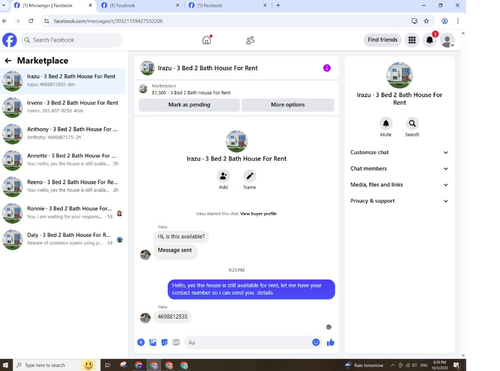Image resolution: width=500 pixels, height=371 pixels.
Task: Switch to second Facebook browser tab
Action: (140, 5)
